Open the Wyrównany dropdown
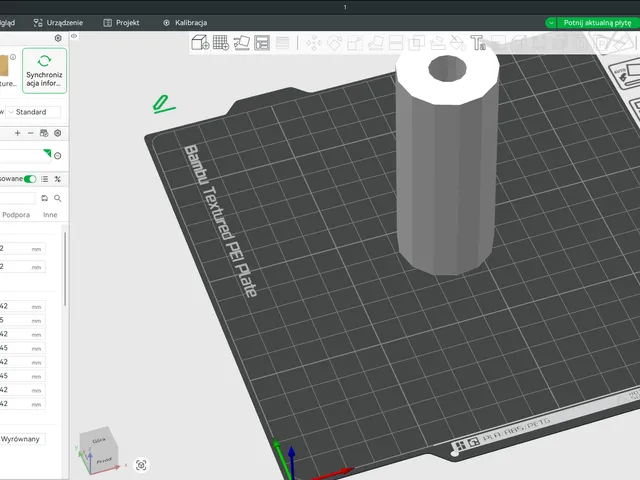The image size is (640, 480). pyautogui.click(x=22, y=439)
